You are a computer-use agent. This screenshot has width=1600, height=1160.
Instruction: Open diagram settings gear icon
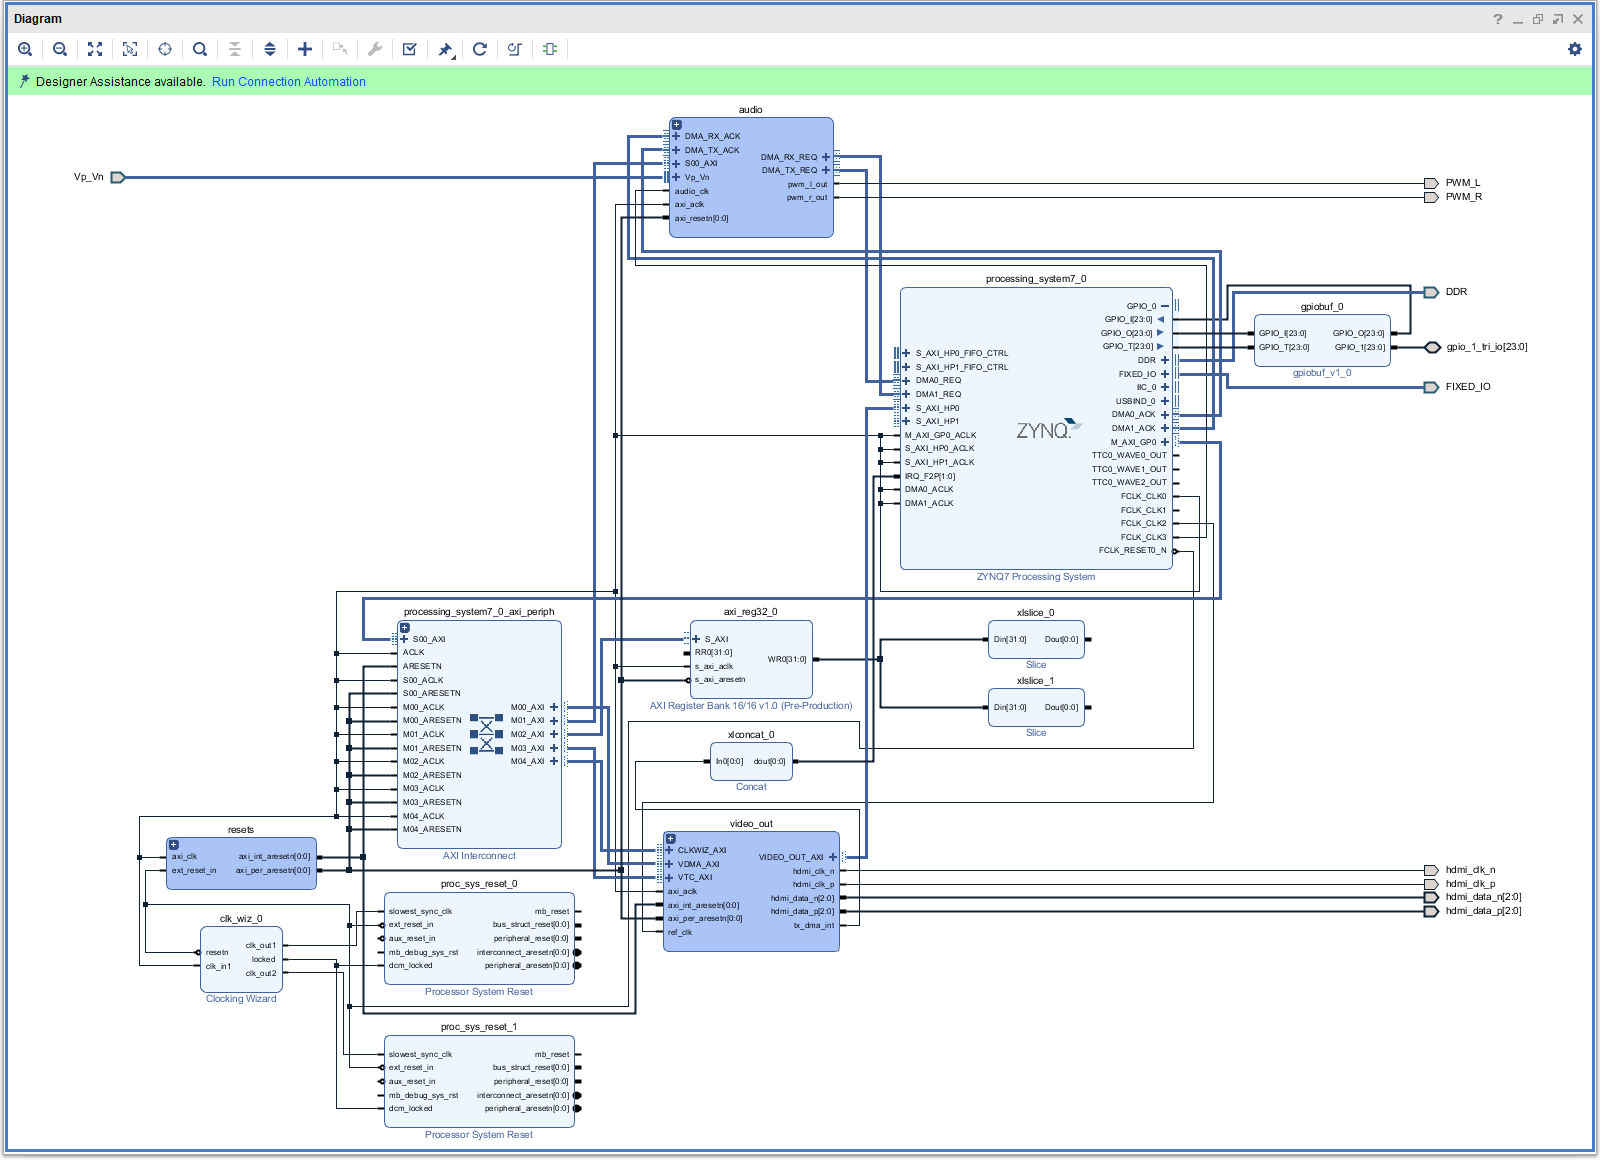pyautogui.click(x=1575, y=49)
